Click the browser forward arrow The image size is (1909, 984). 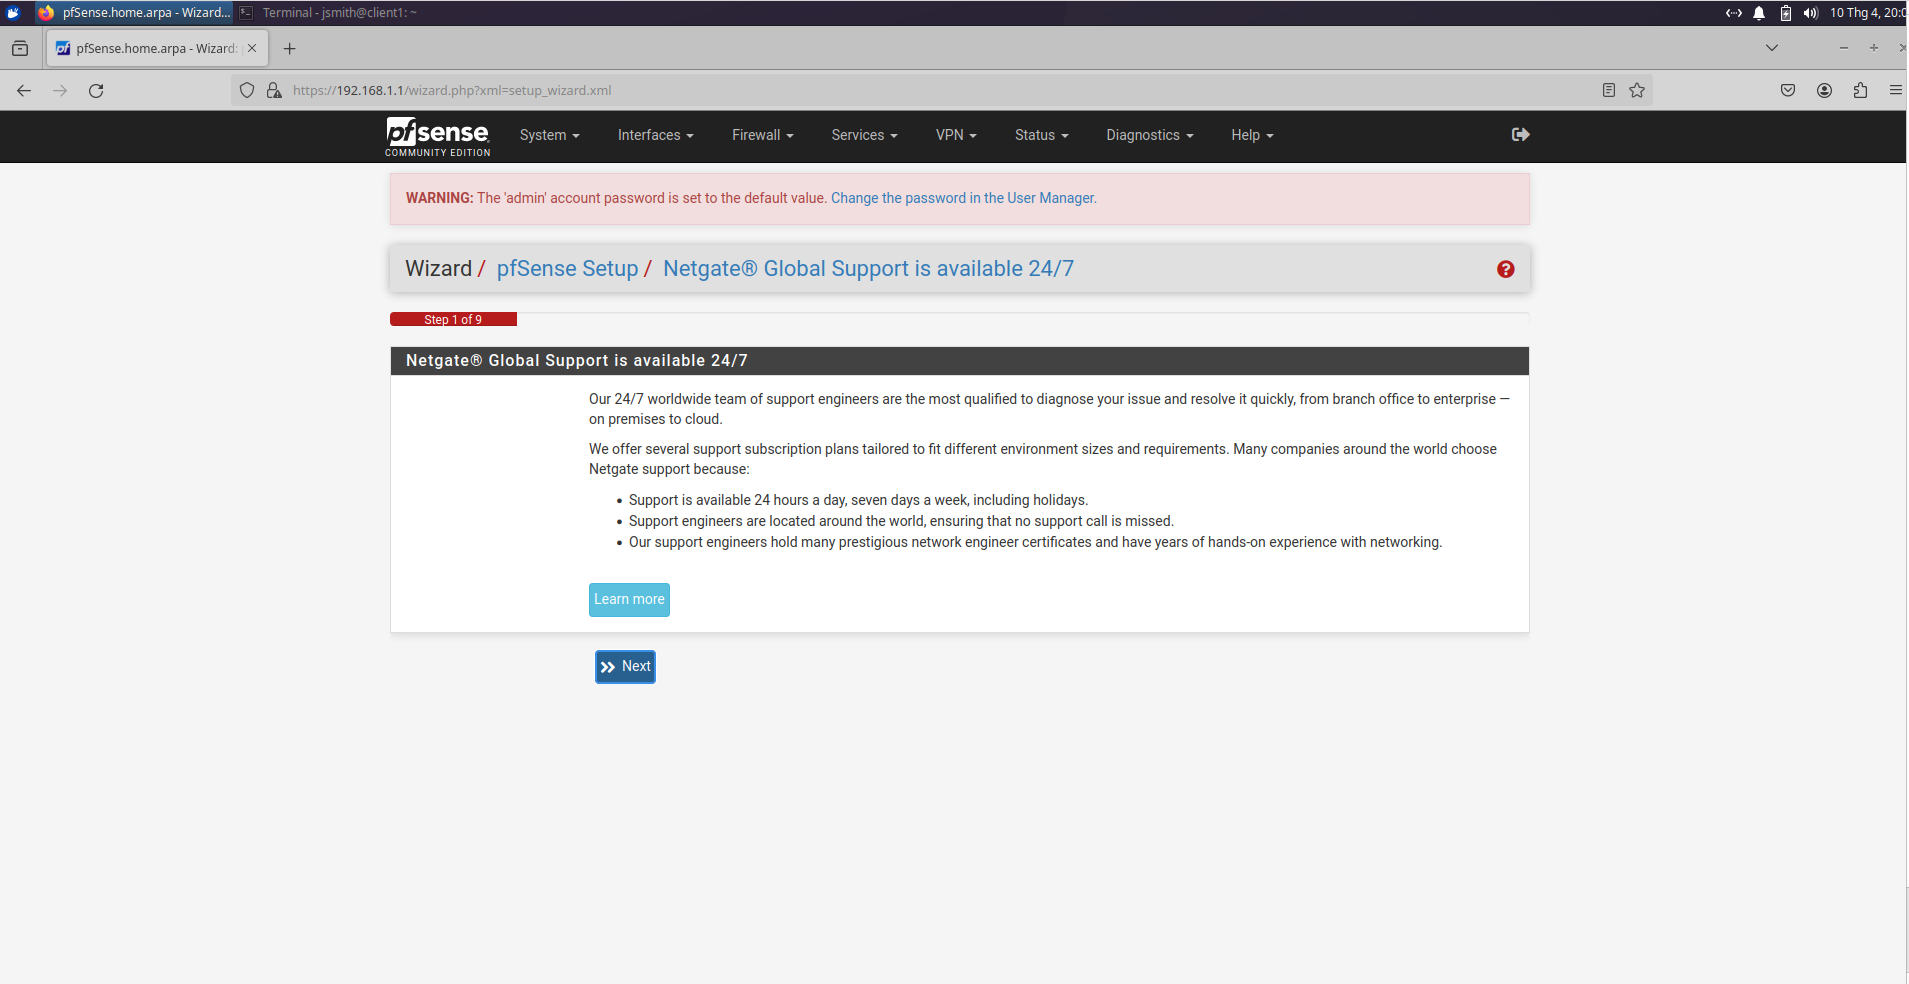click(x=60, y=90)
